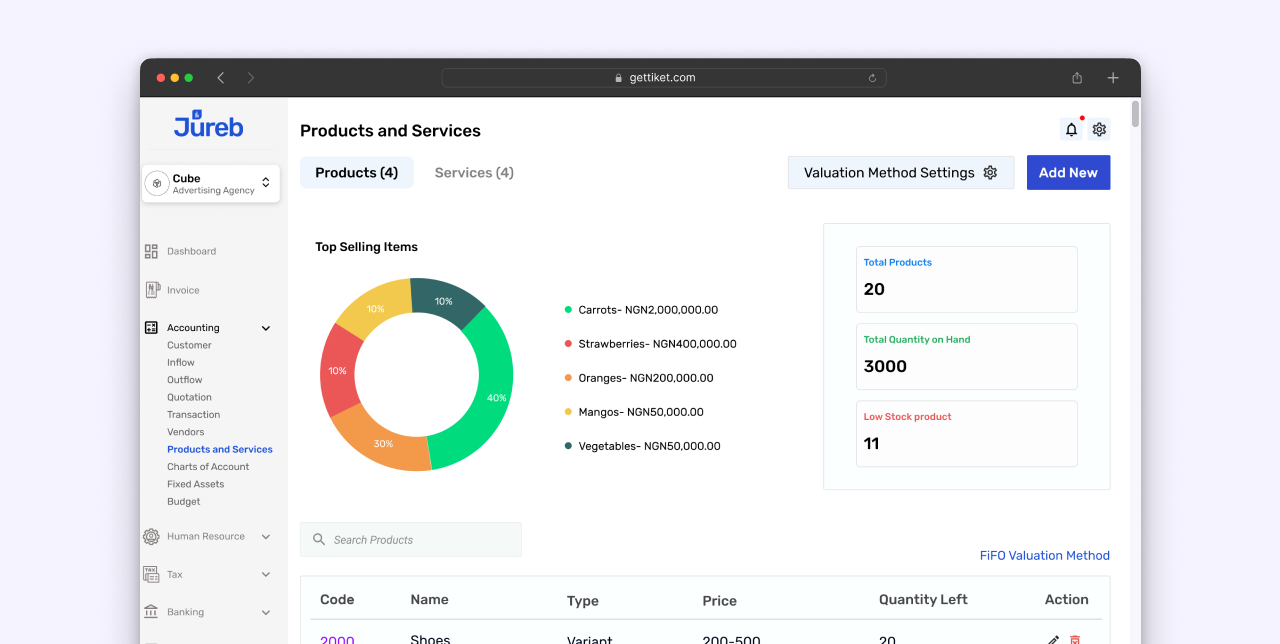This screenshot has height=644, width=1280.
Task: Open the Cube Advertising Agency company switcher
Action: pos(211,184)
